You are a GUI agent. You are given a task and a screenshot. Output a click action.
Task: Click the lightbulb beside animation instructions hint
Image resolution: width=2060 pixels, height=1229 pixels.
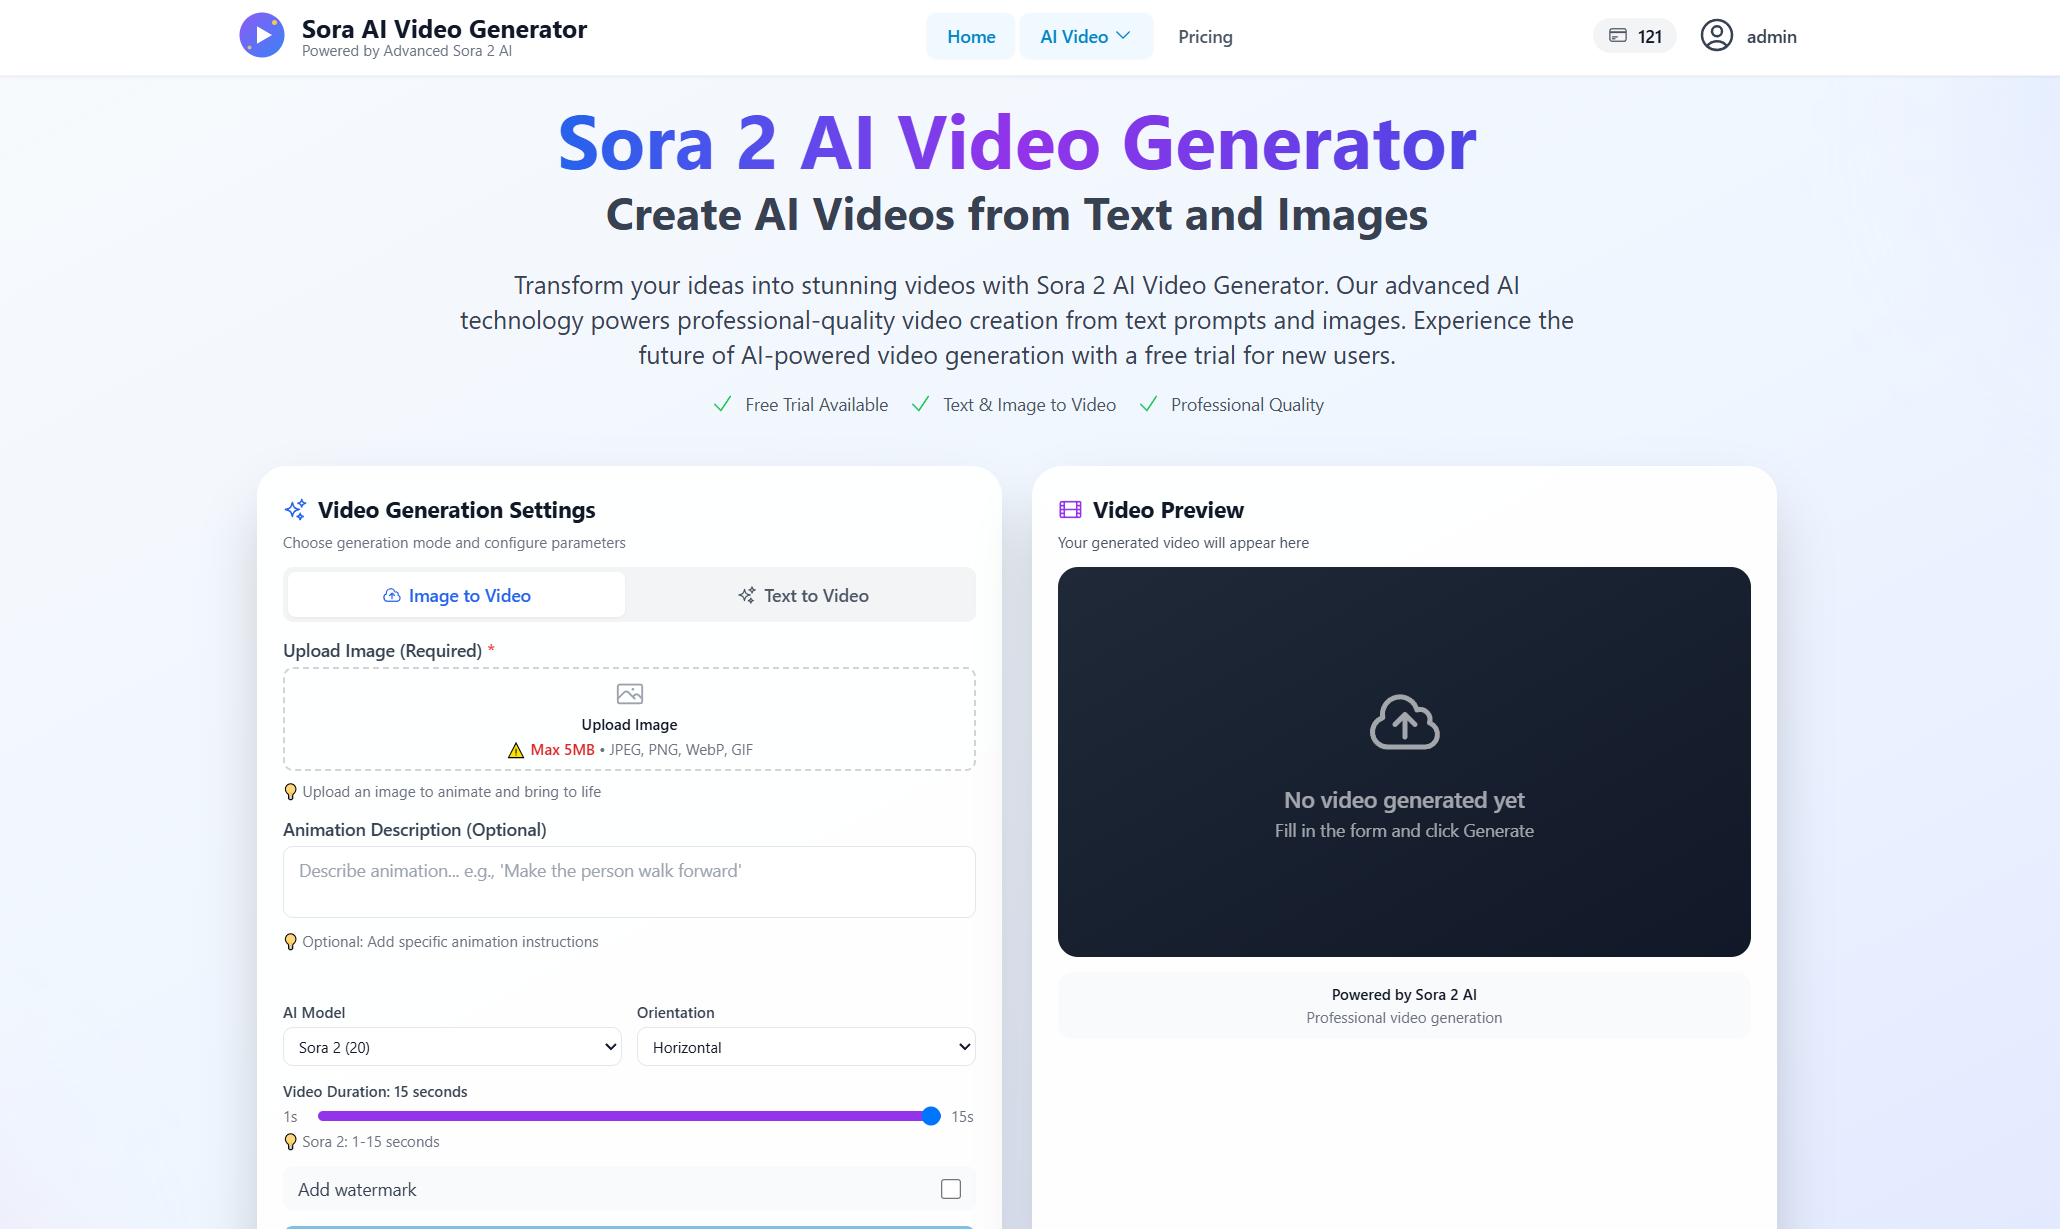291,942
